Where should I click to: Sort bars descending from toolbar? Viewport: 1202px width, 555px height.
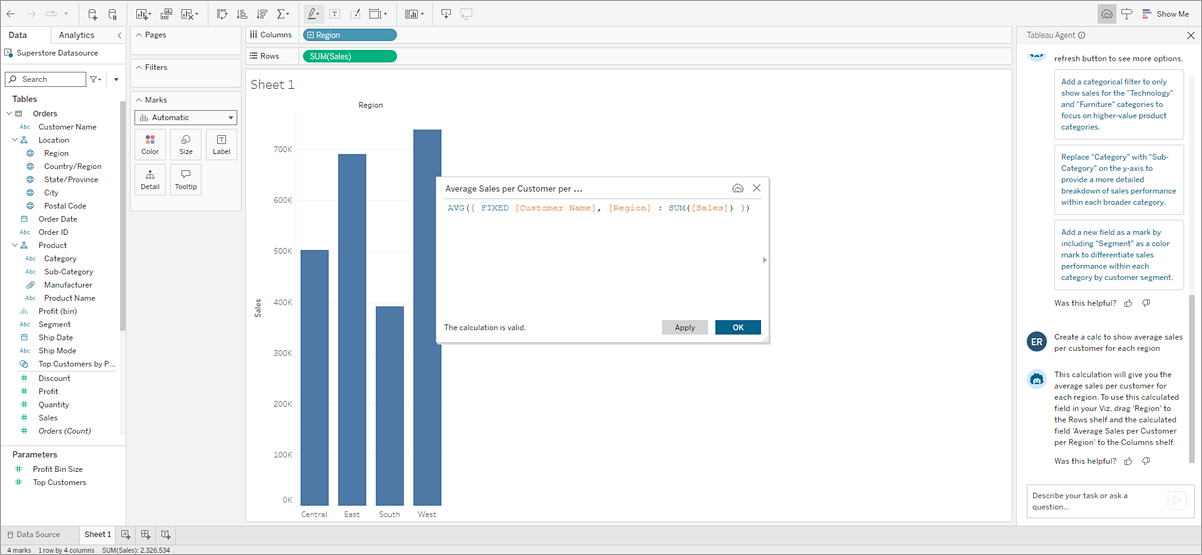click(x=262, y=14)
